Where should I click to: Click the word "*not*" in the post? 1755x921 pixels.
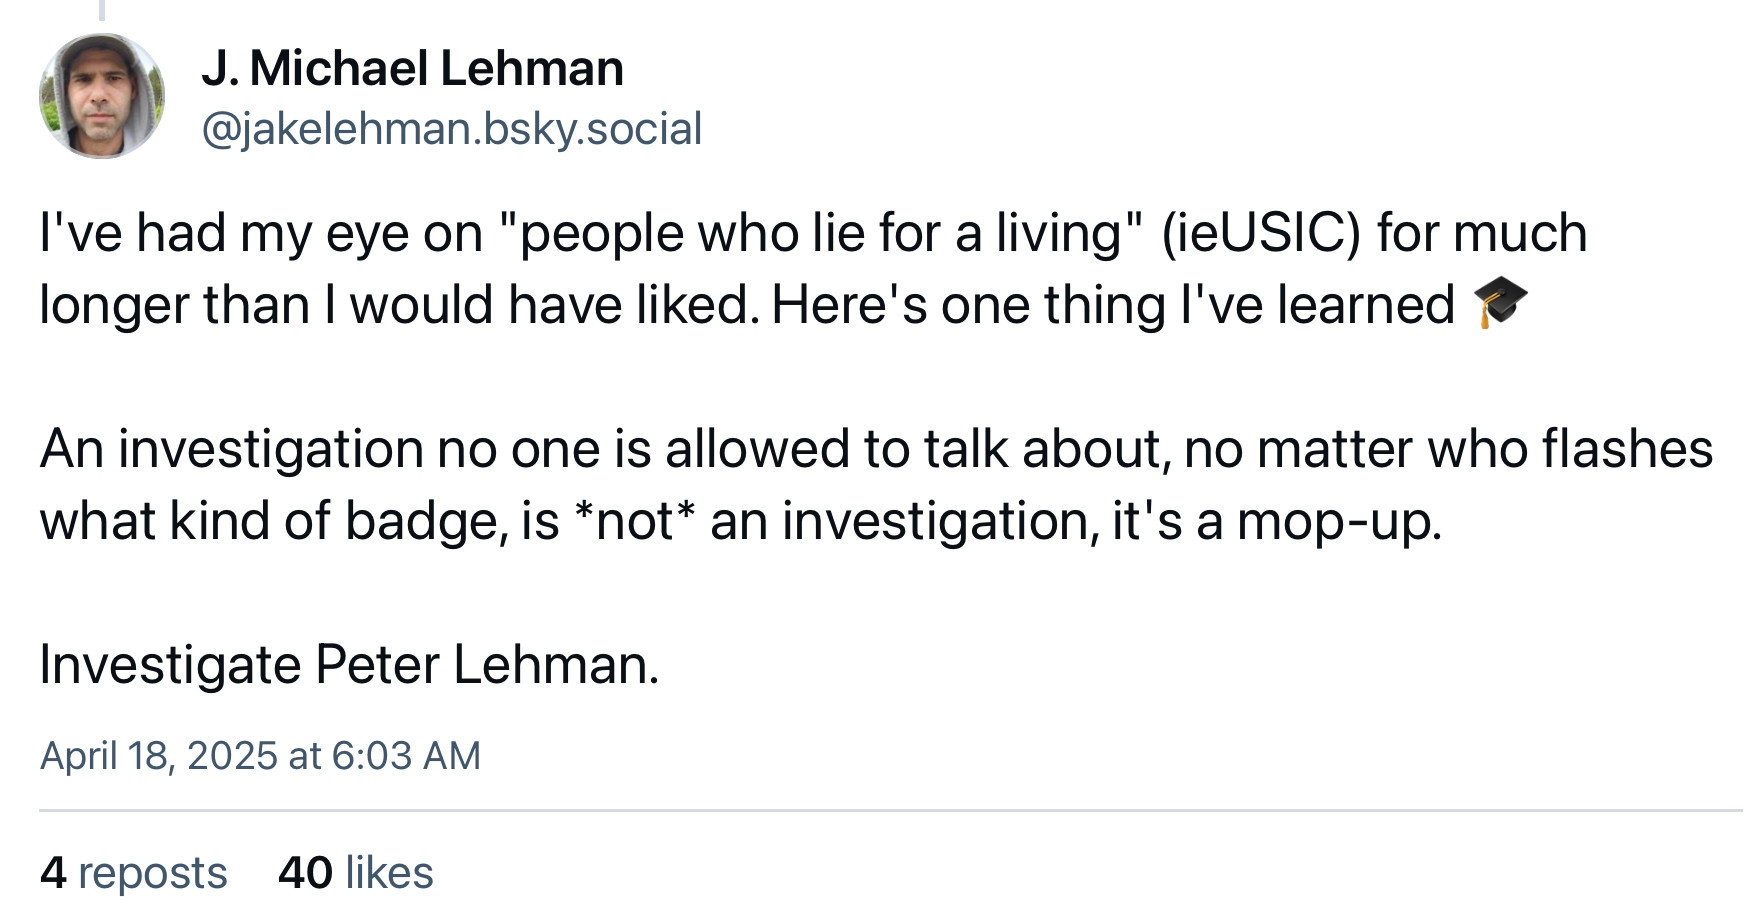634,521
